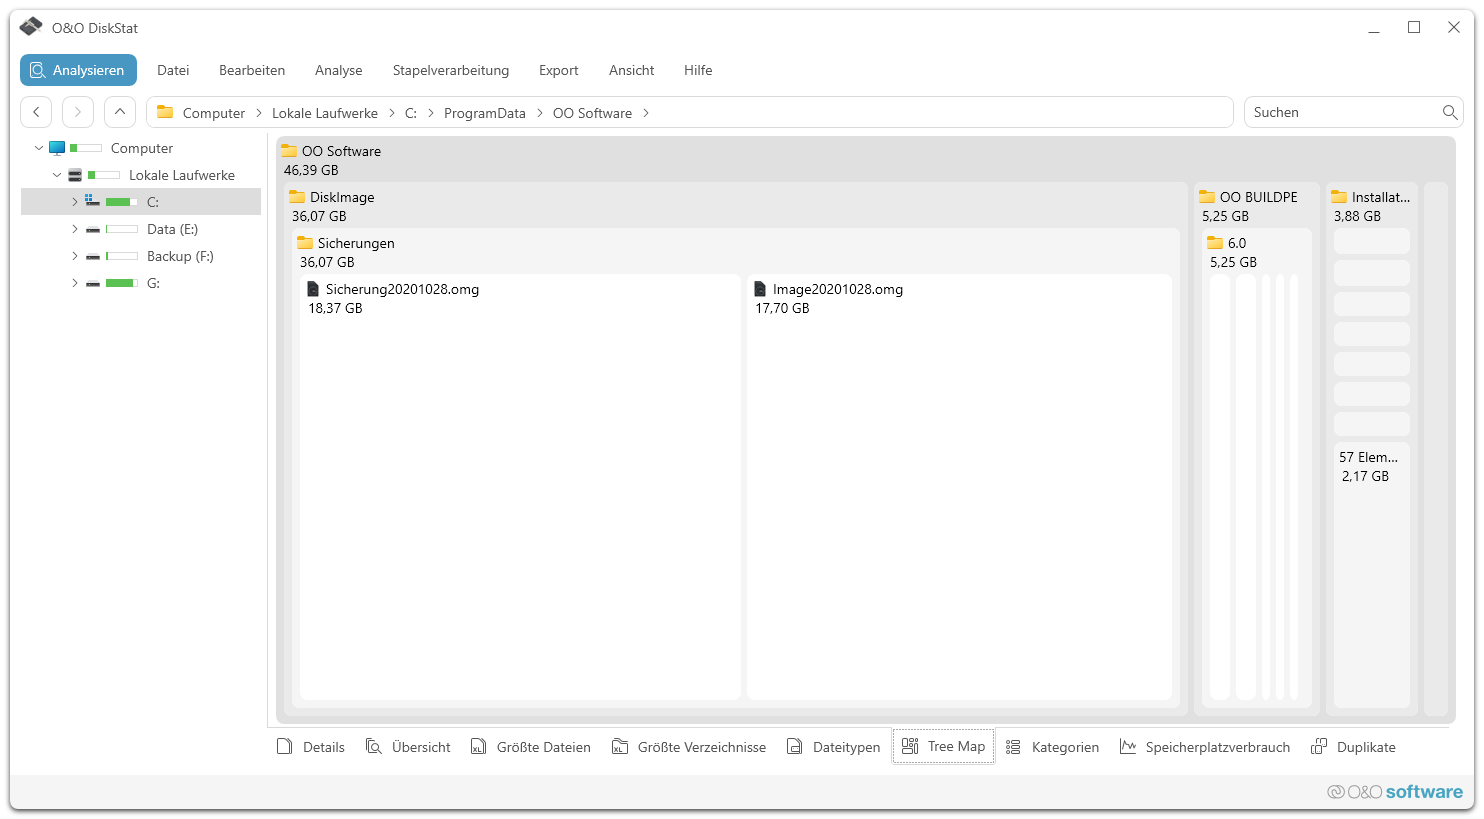Click the Installat... folder icon
The image size is (1484, 819).
[x=1339, y=197]
